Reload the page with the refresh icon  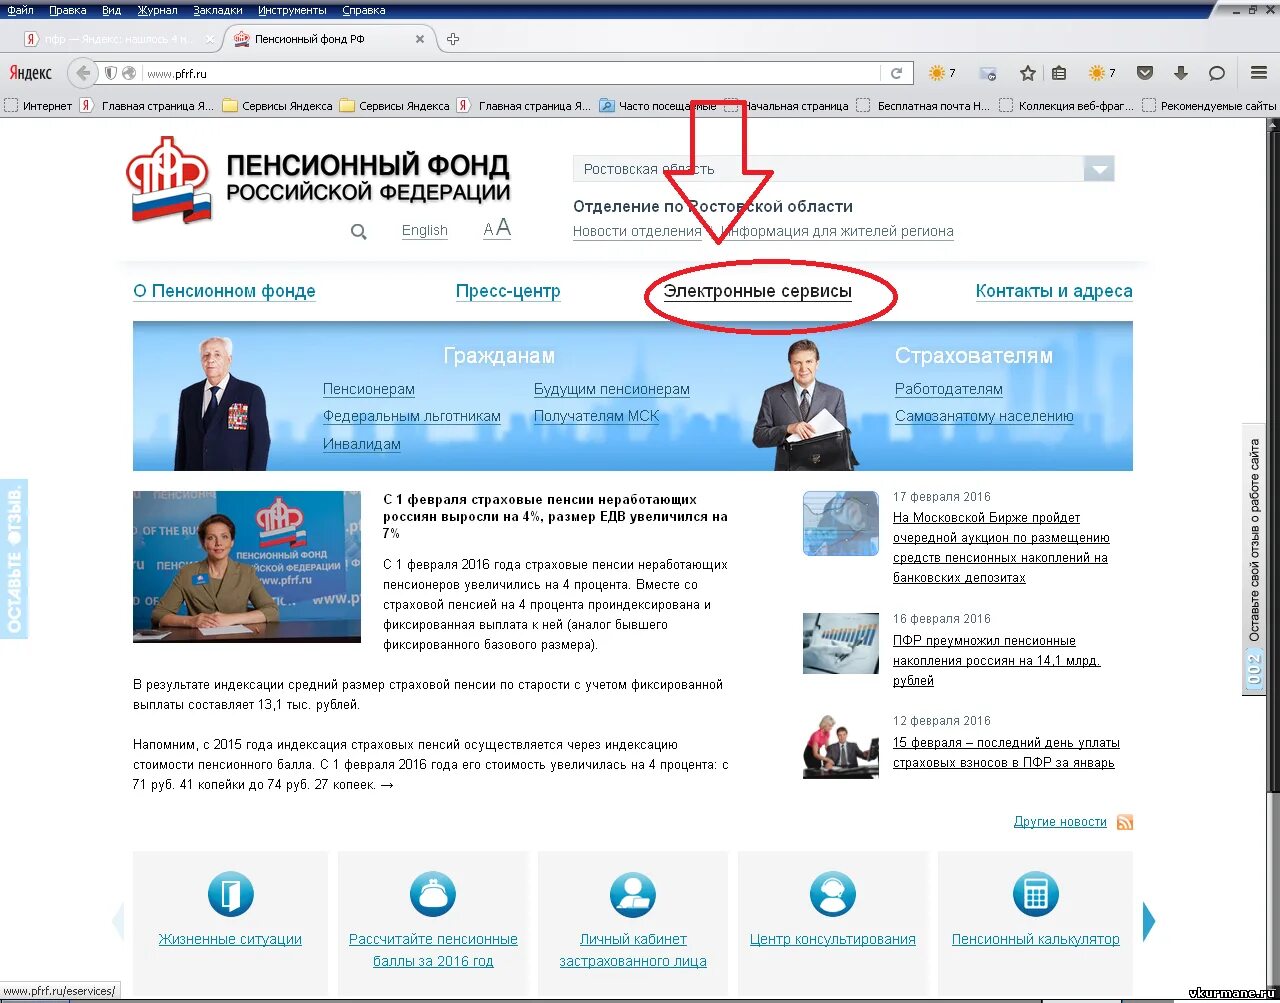point(897,73)
